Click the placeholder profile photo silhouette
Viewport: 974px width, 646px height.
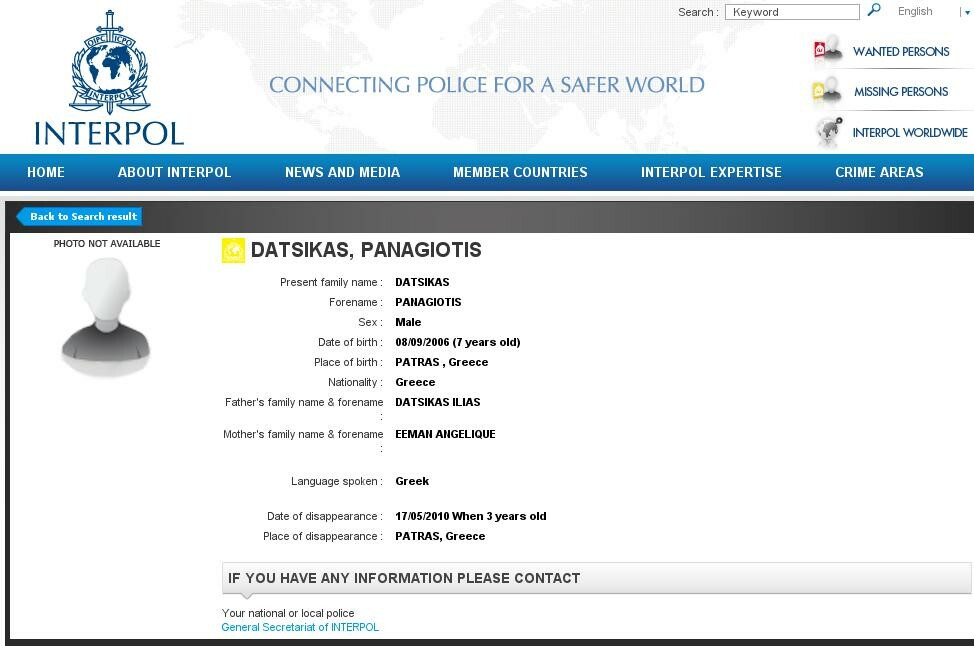(105, 316)
